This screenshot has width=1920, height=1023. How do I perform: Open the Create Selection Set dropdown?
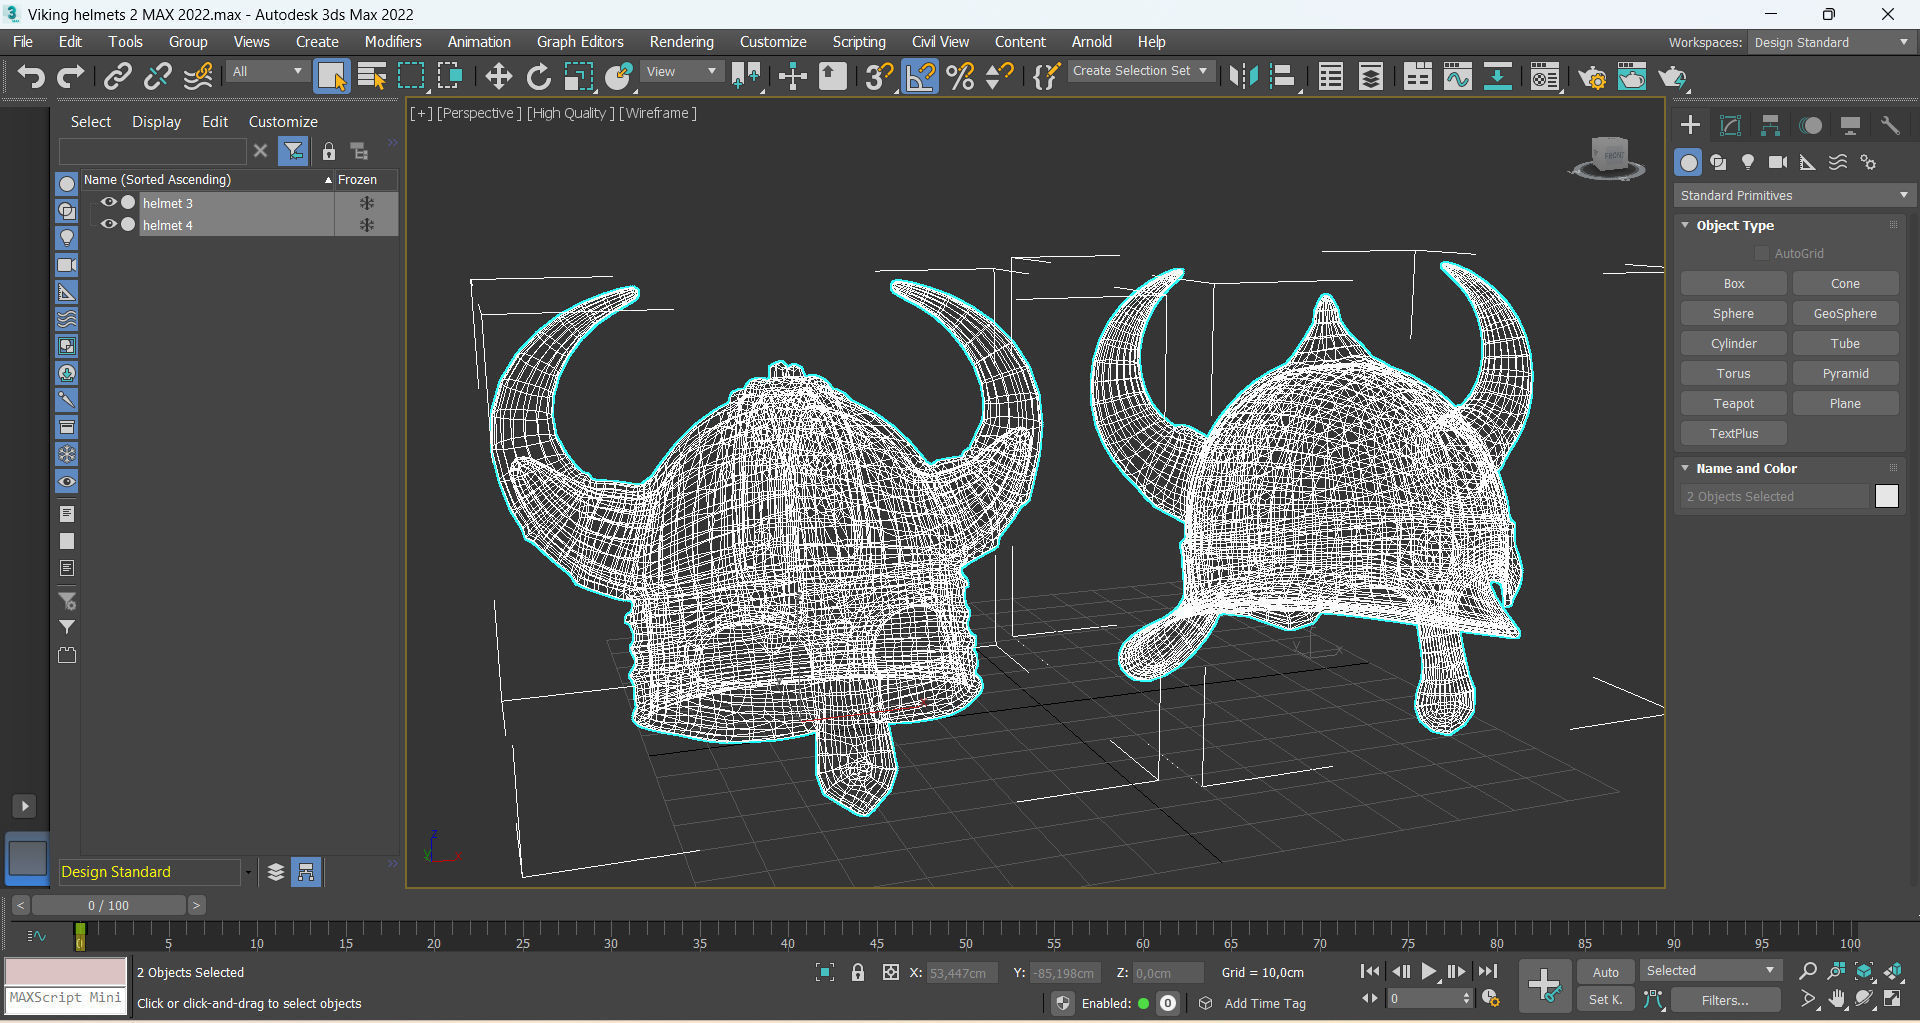(x=1141, y=71)
